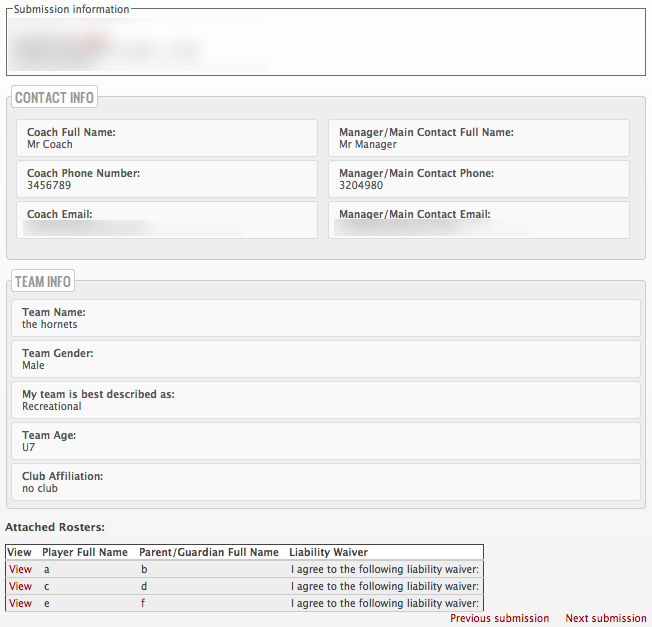Click the Coach Email label

coord(59,214)
